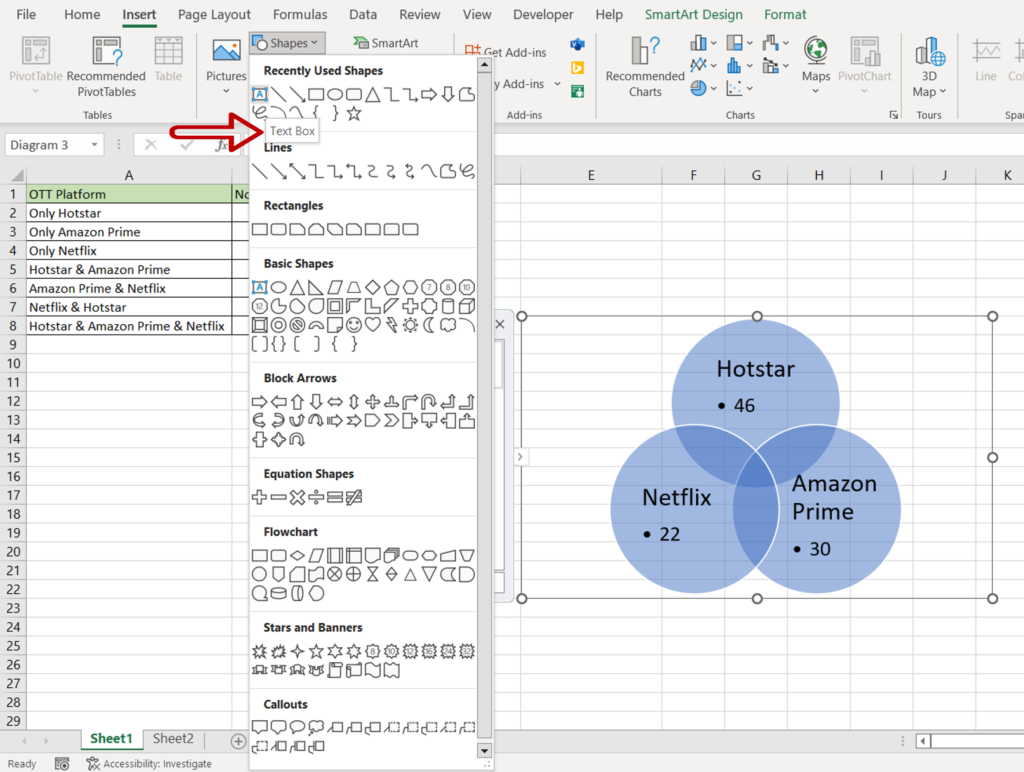Open the Formulas ribbon tab
Image resolution: width=1024 pixels, height=772 pixels.
click(299, 14)
